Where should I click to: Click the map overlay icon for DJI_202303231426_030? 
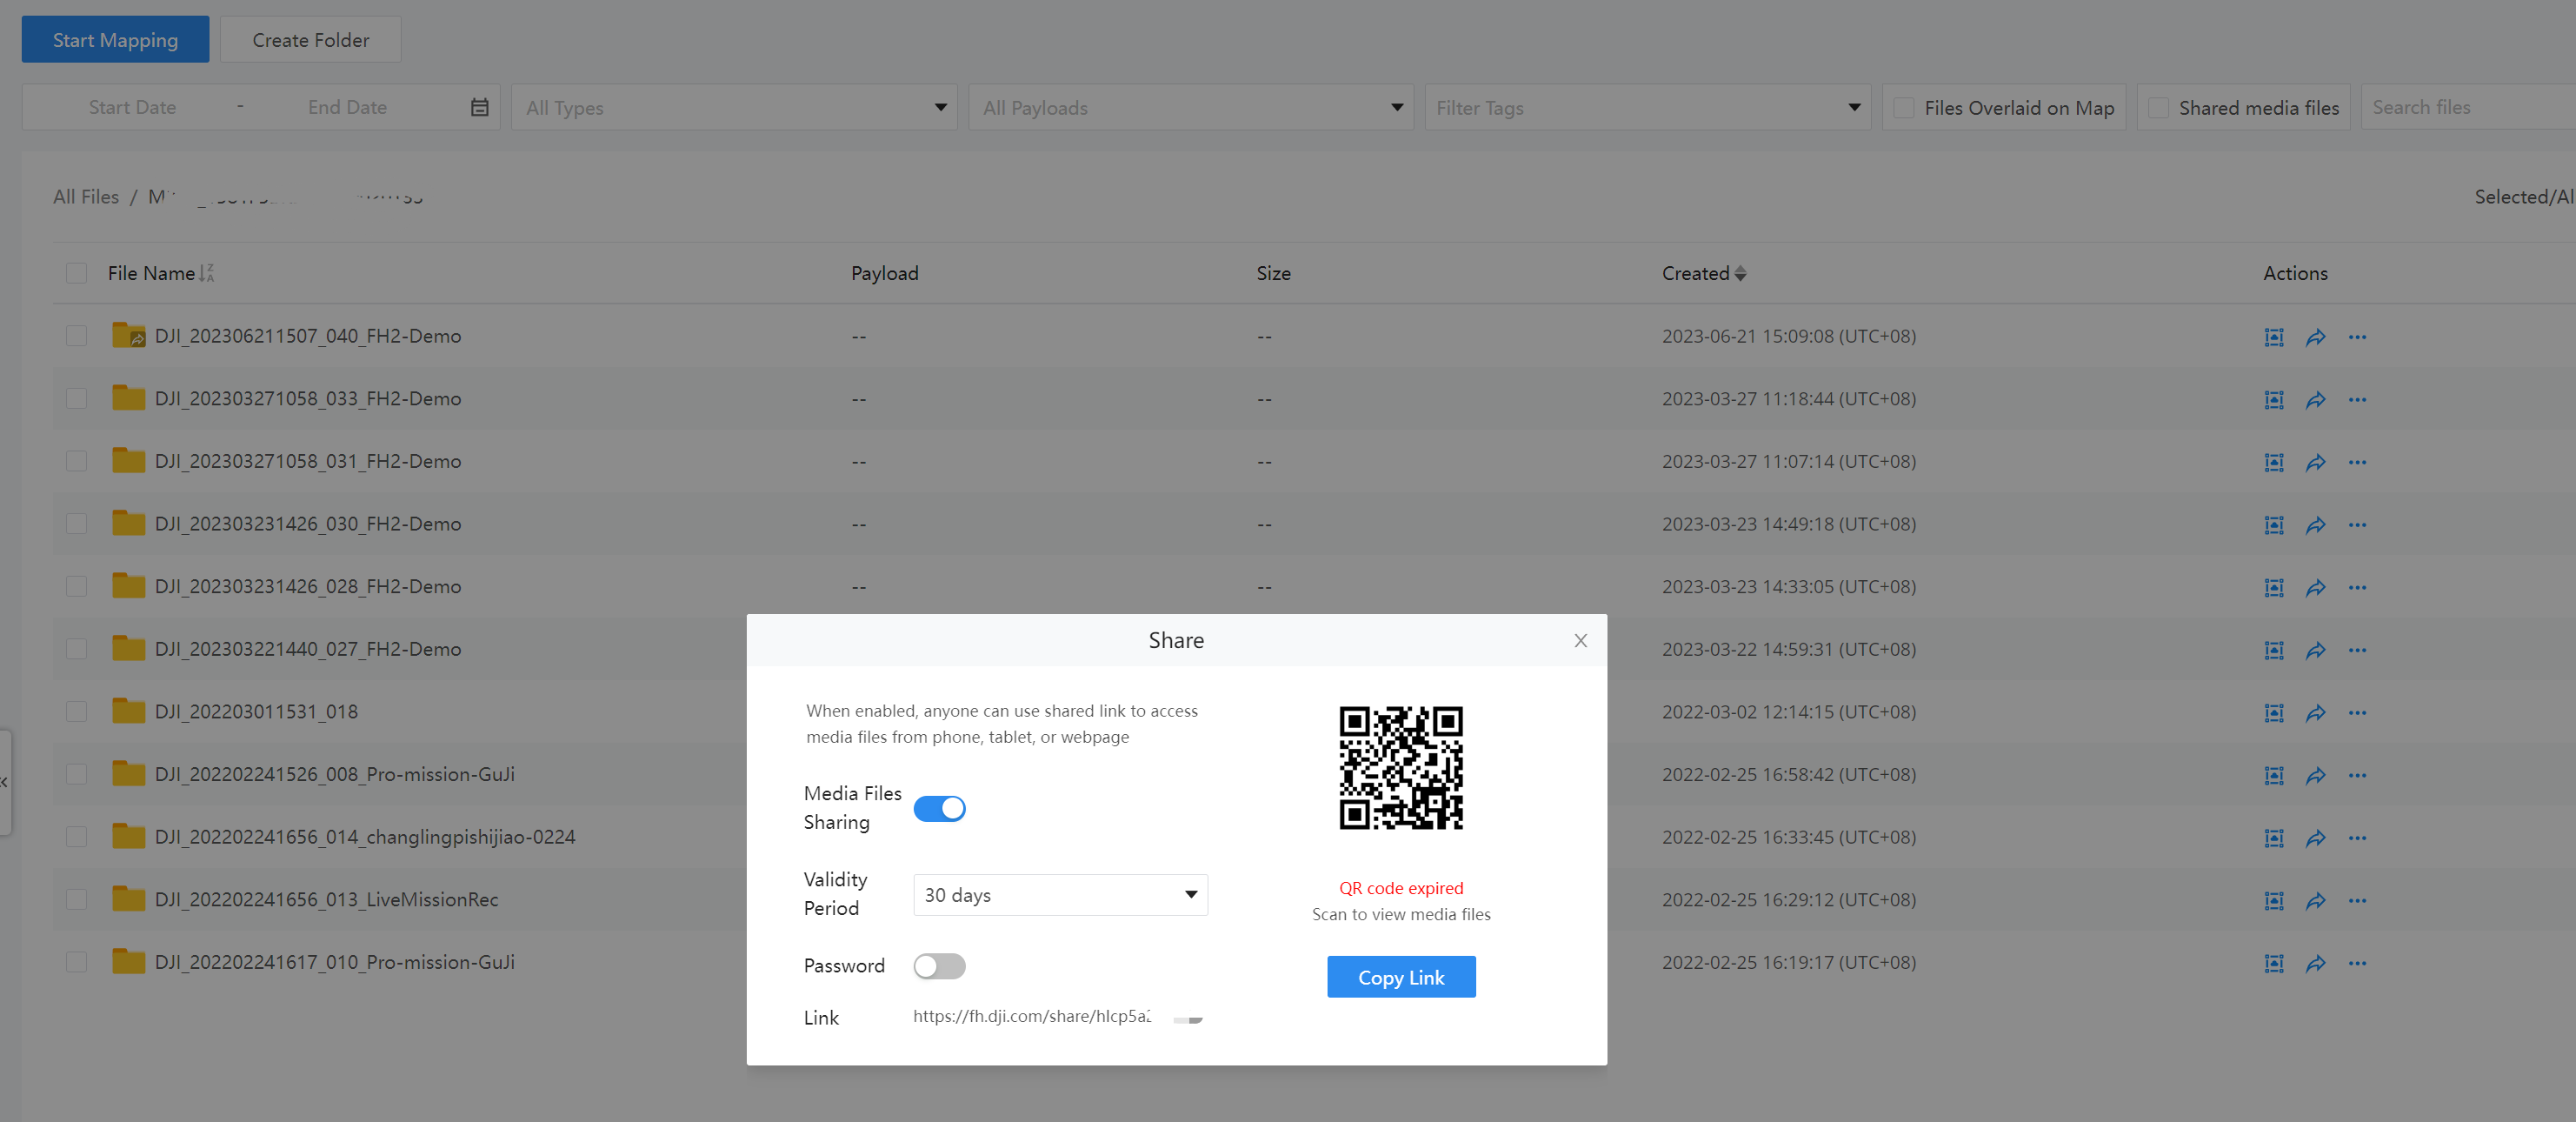pos(2273,524)
